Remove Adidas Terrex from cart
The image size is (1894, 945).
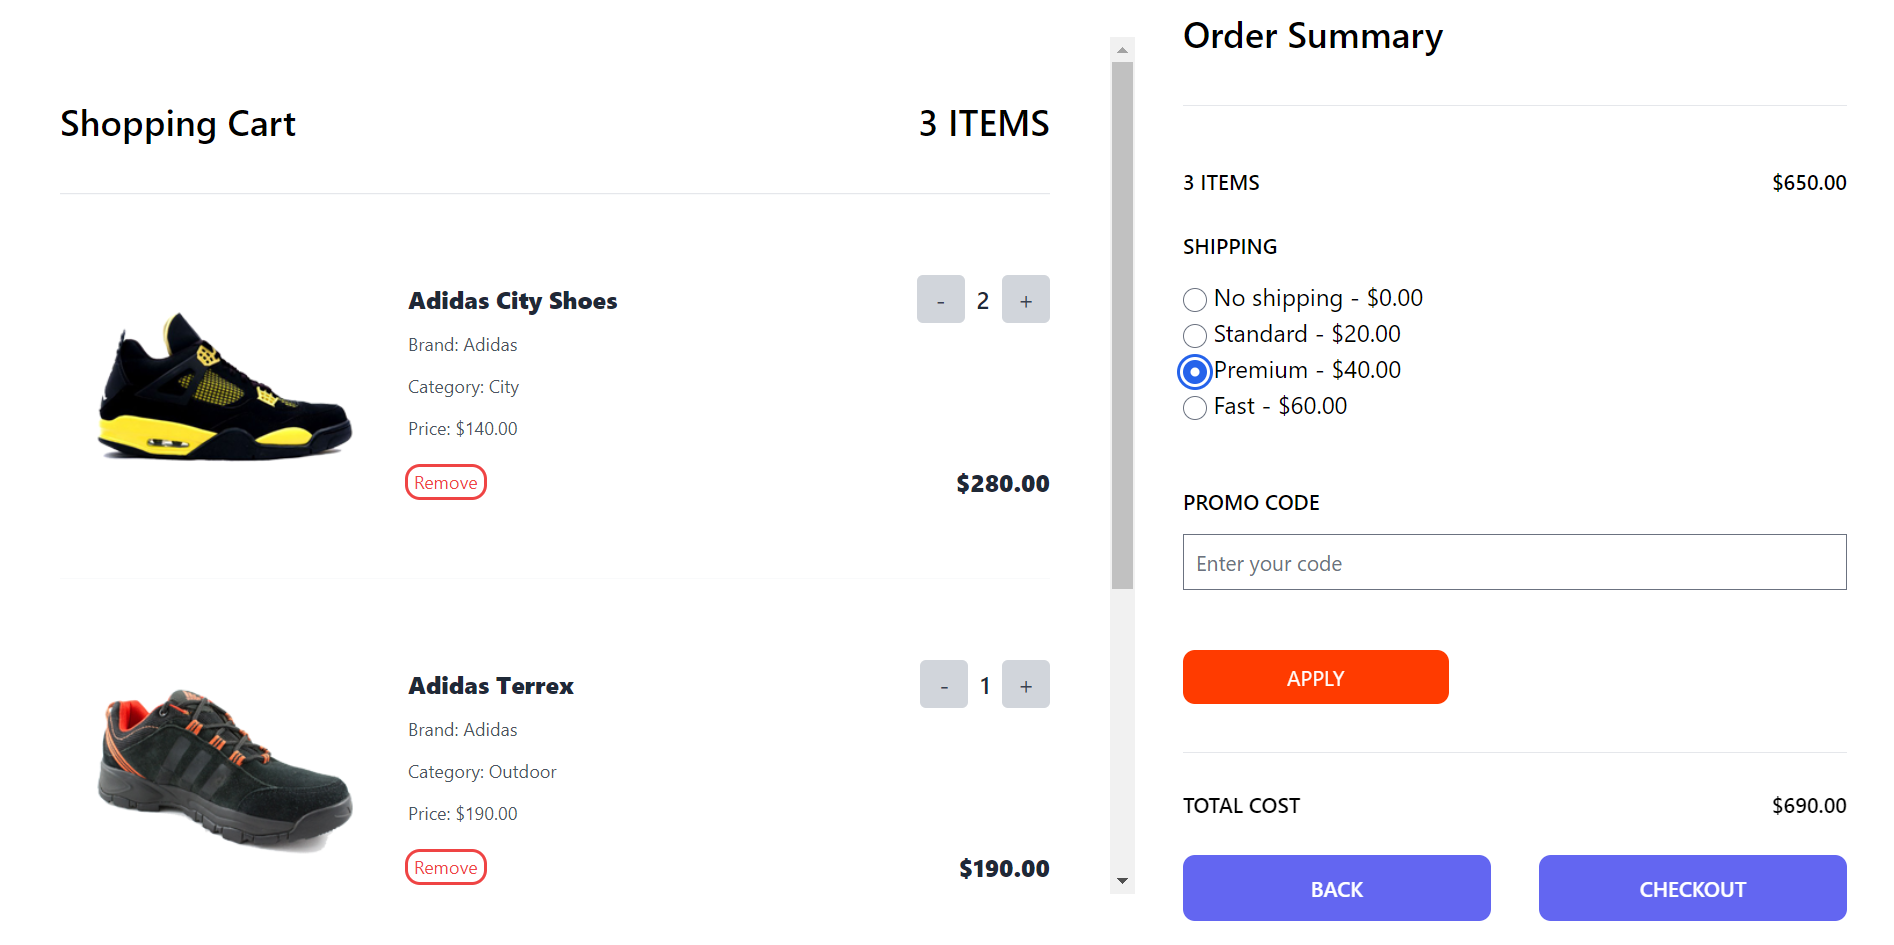[x=445, y=868]
